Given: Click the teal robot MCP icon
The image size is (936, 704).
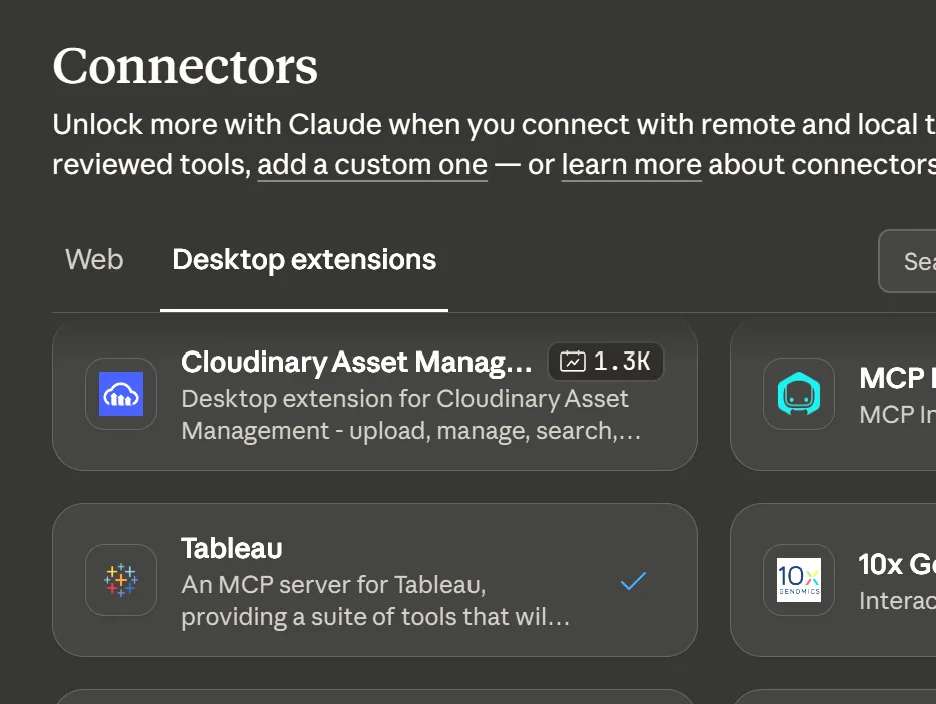Looking at the screenshot, I should [798, 394].
